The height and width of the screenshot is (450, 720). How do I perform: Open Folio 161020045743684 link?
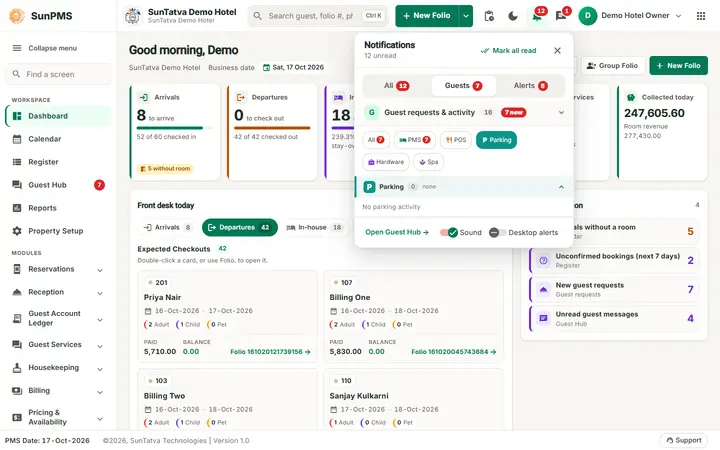(x=454, y=352)
